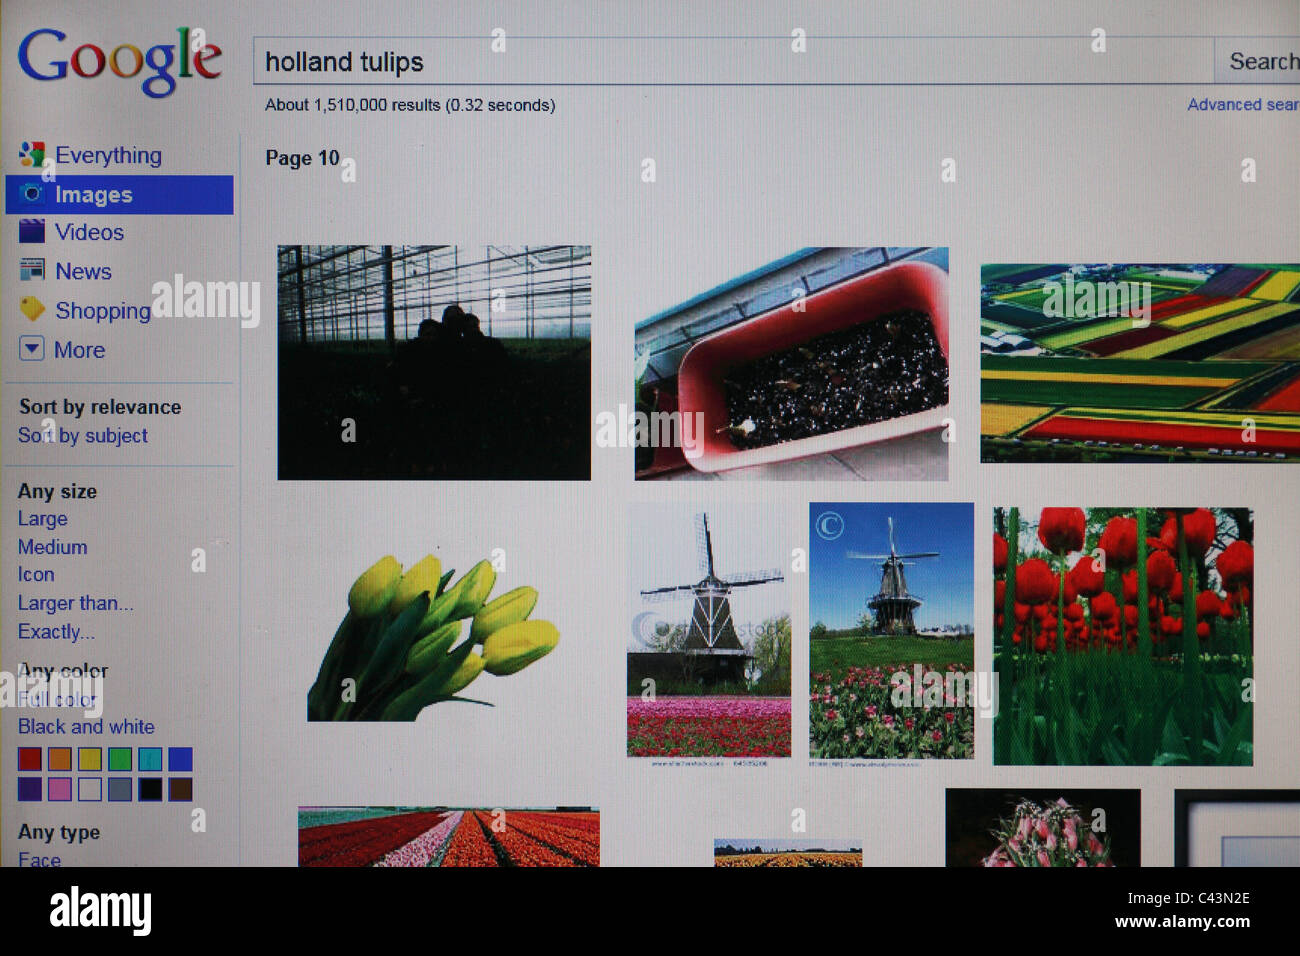Image resolution: width=1300 pixels, height=956 pixels.
Task: Open the dark greenhouse silhouette image
Action: coord(434,363)
